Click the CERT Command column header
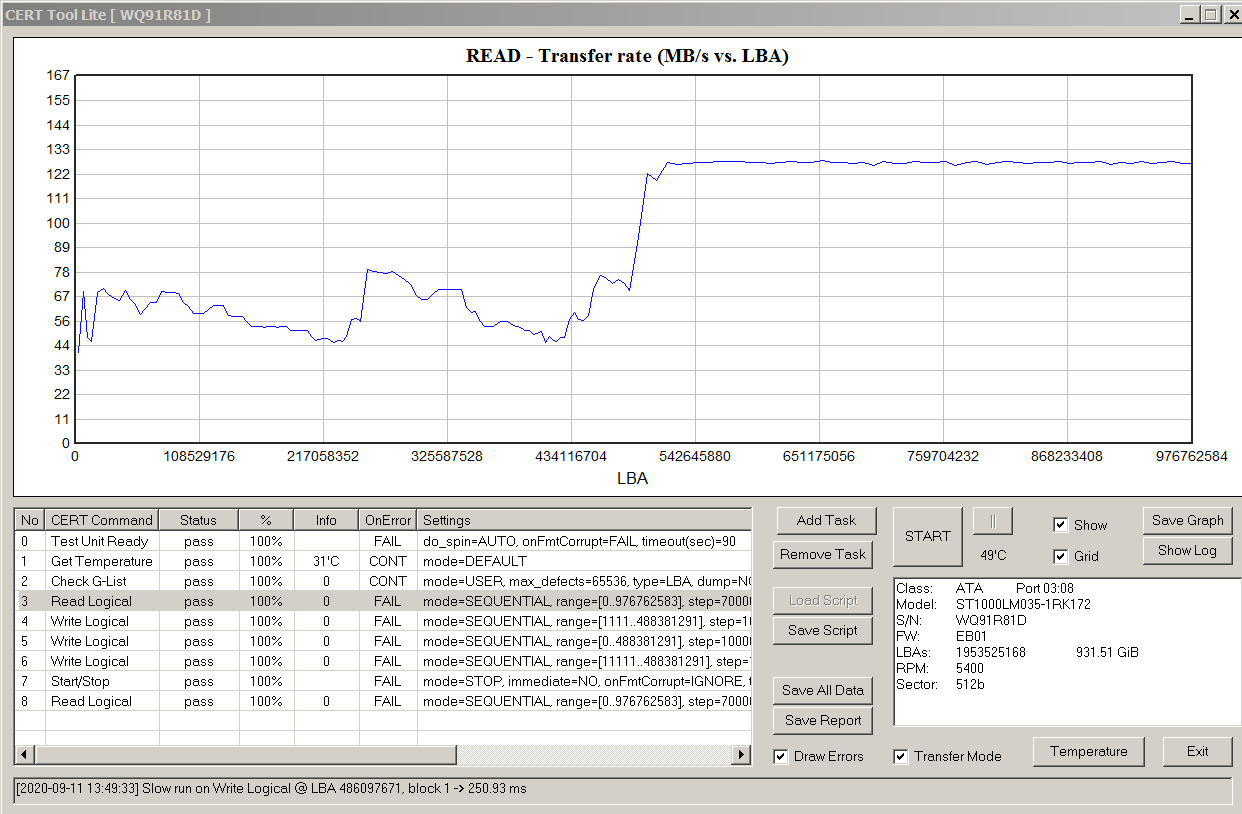The width and height of the screenshot is (1242, 814). (x=102, y=520)
